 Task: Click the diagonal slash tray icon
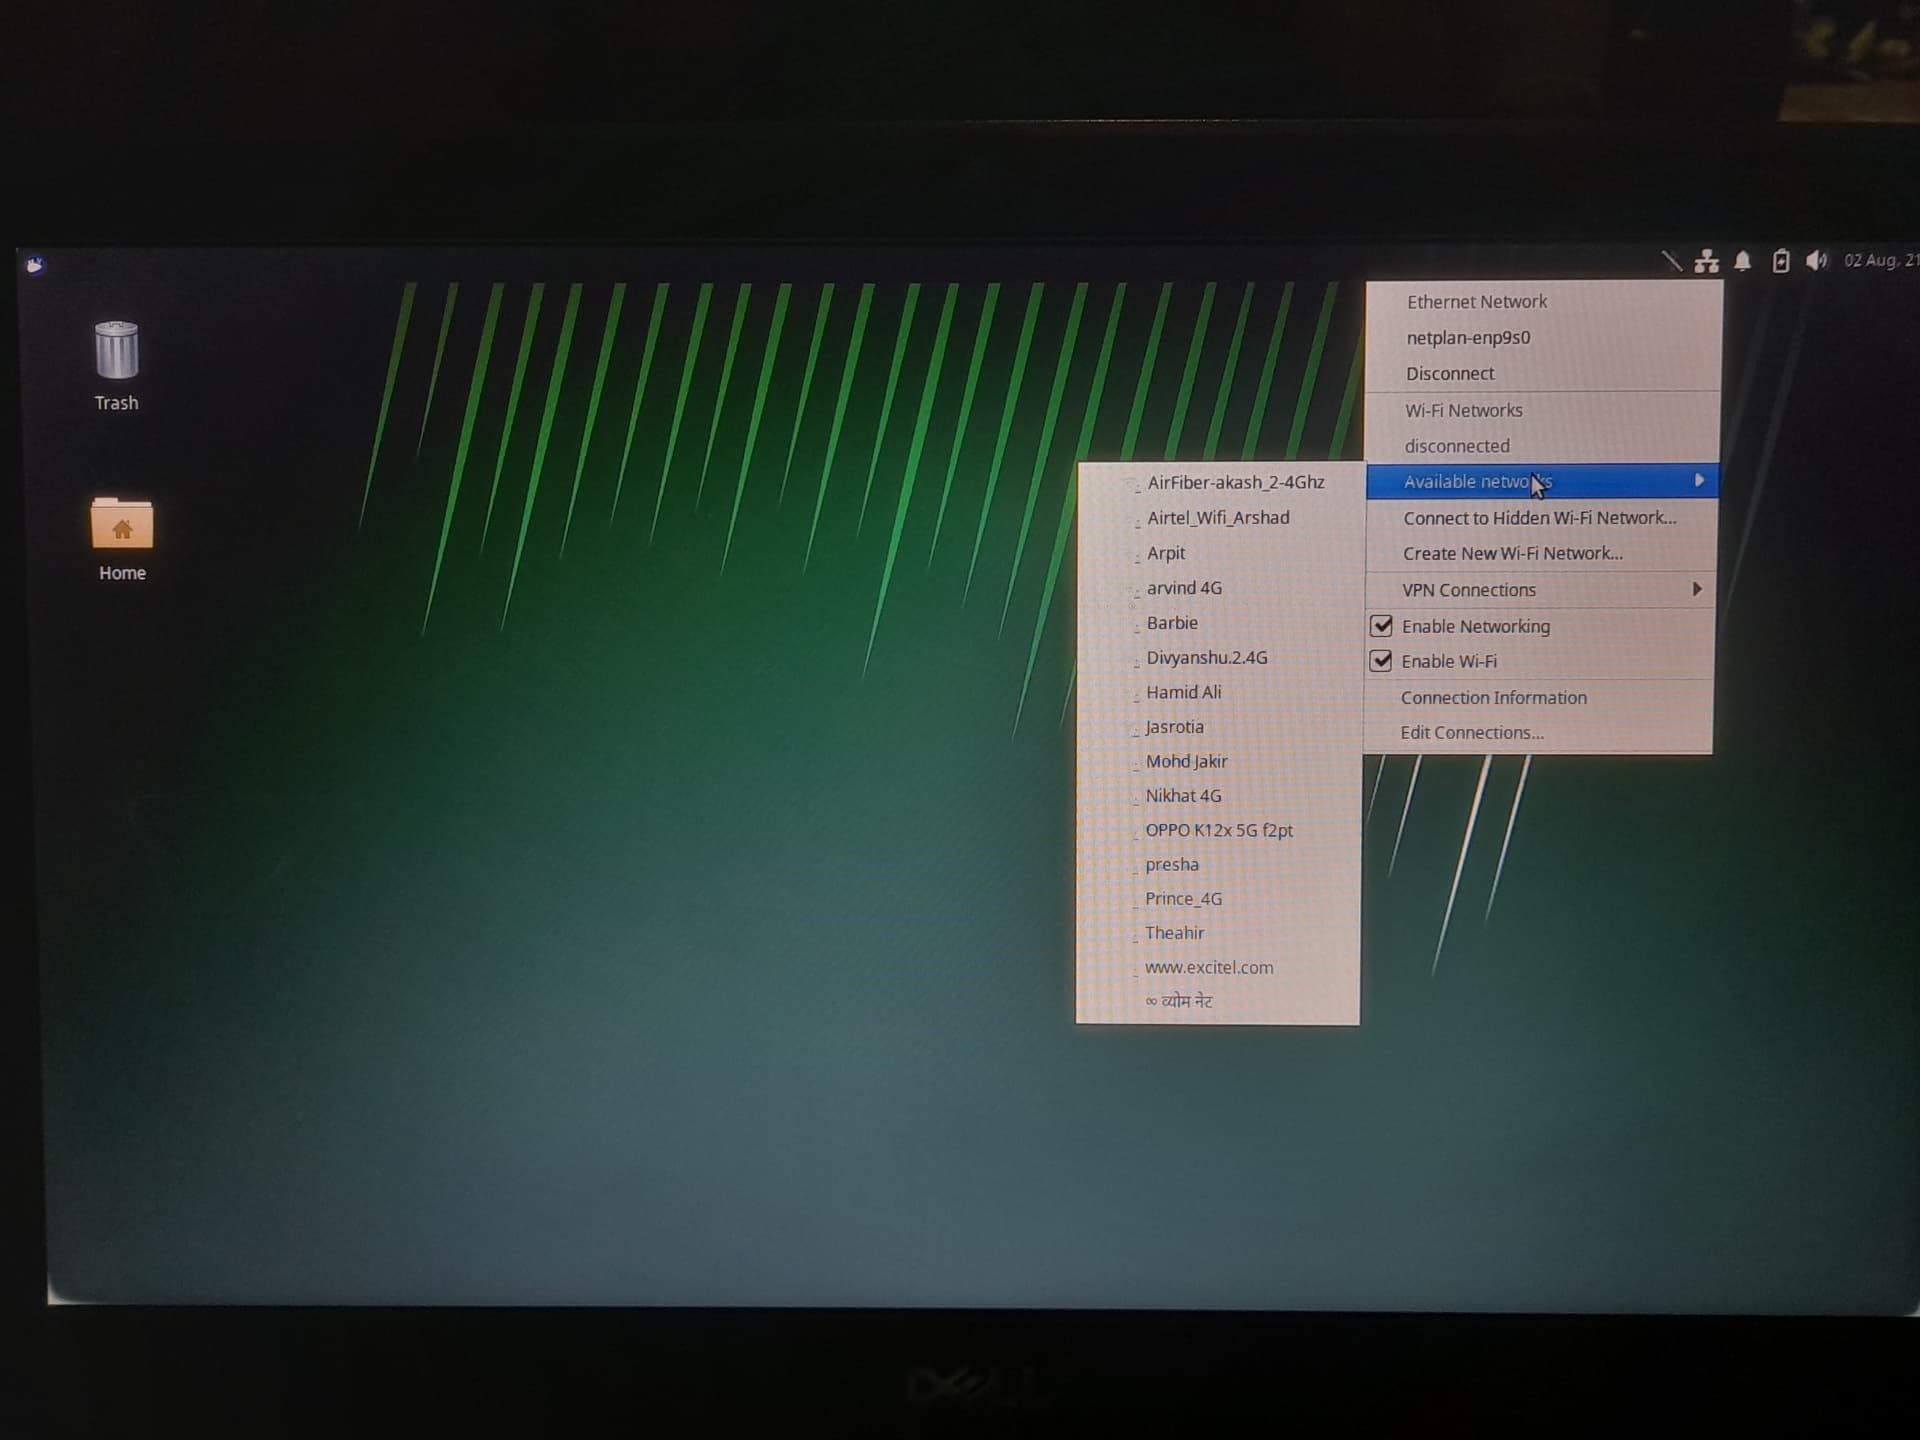click(1671, 262)
